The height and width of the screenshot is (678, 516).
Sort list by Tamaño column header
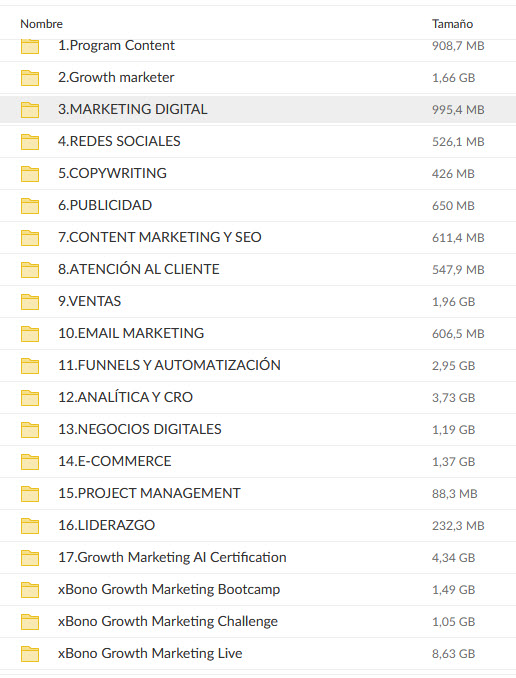452,24
